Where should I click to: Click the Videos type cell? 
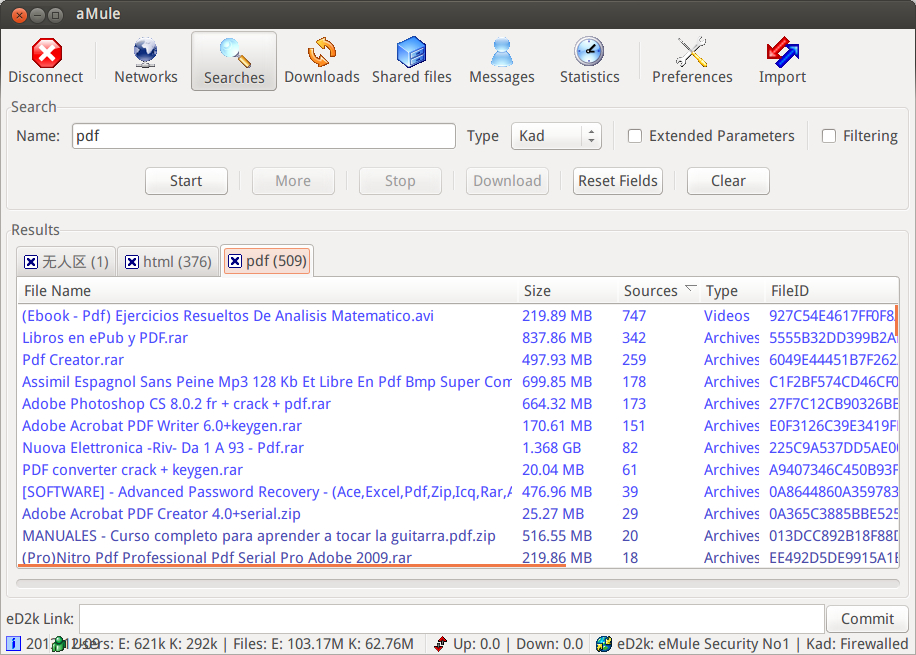tap(727, 316)
